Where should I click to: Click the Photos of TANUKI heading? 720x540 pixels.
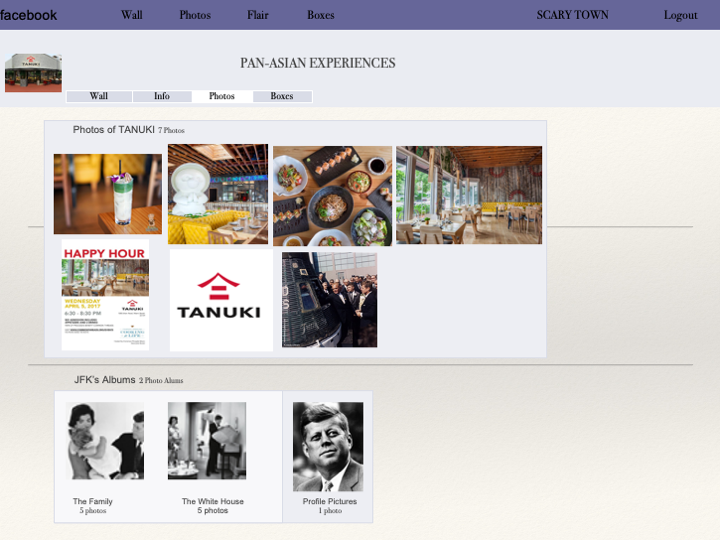click(x=113, y=130)
